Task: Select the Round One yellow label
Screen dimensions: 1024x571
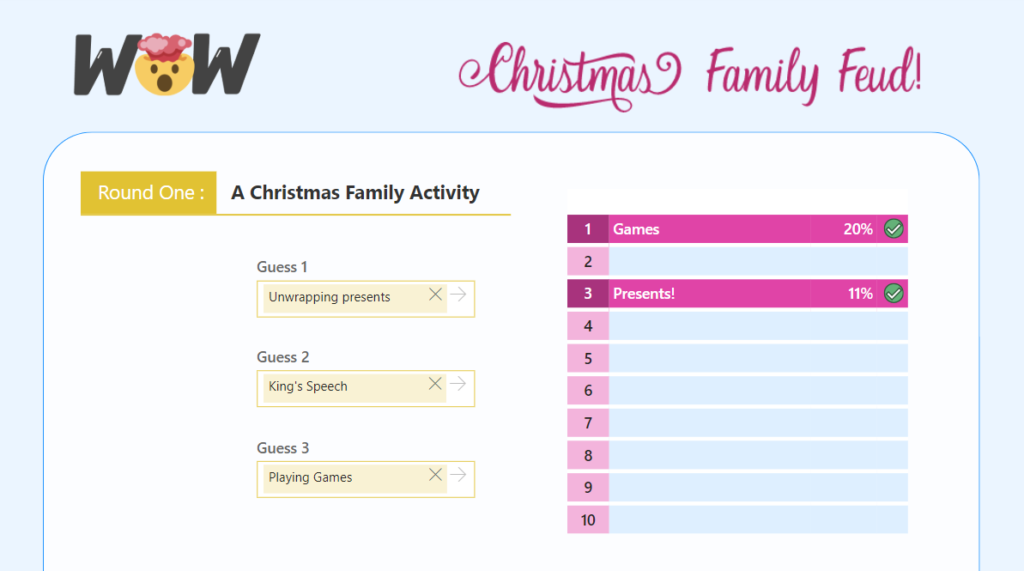Action: click(x=149, y=193)
